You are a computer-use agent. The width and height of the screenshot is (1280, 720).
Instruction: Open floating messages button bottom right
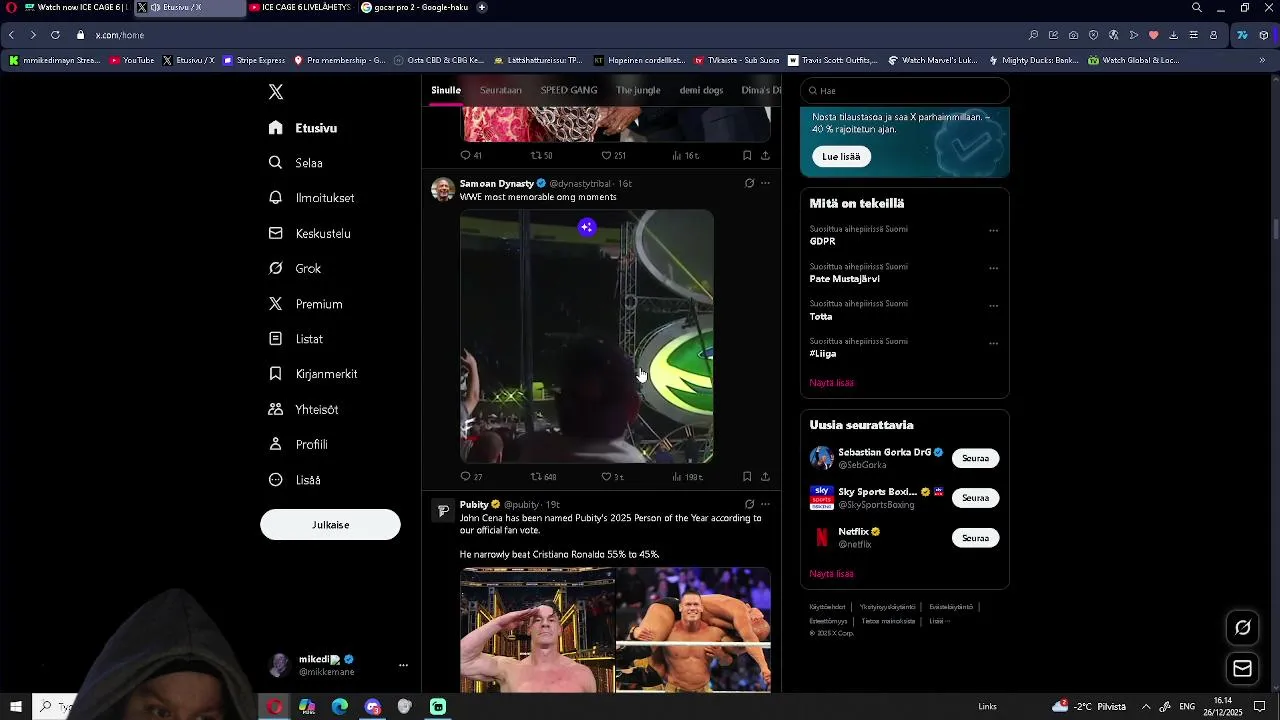[x=1243, y=668]
